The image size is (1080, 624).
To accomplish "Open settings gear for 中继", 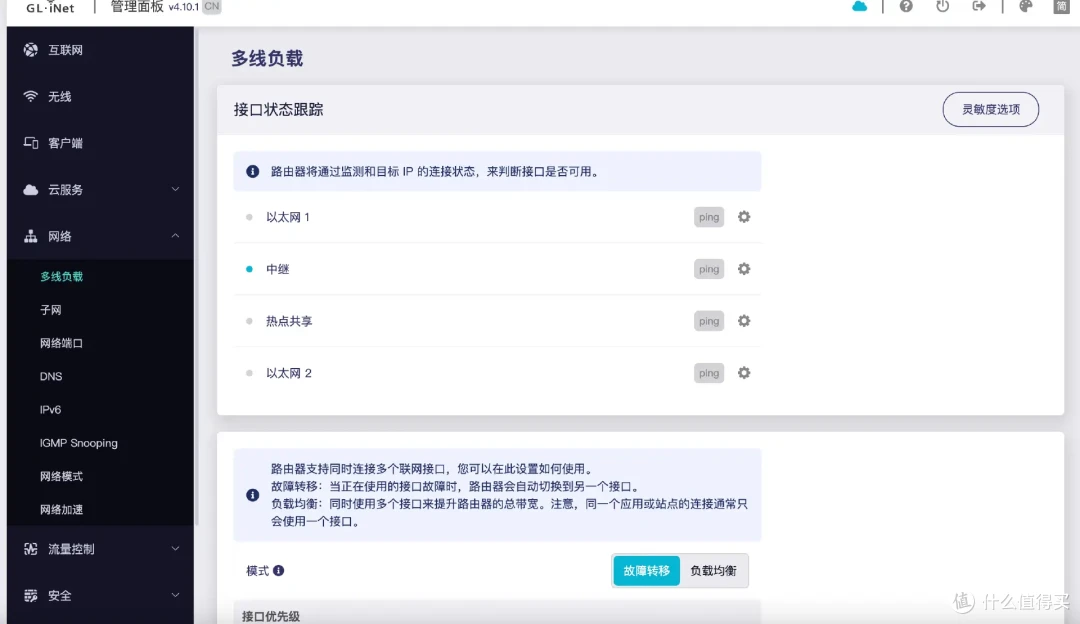I will (x=744, y=269).
